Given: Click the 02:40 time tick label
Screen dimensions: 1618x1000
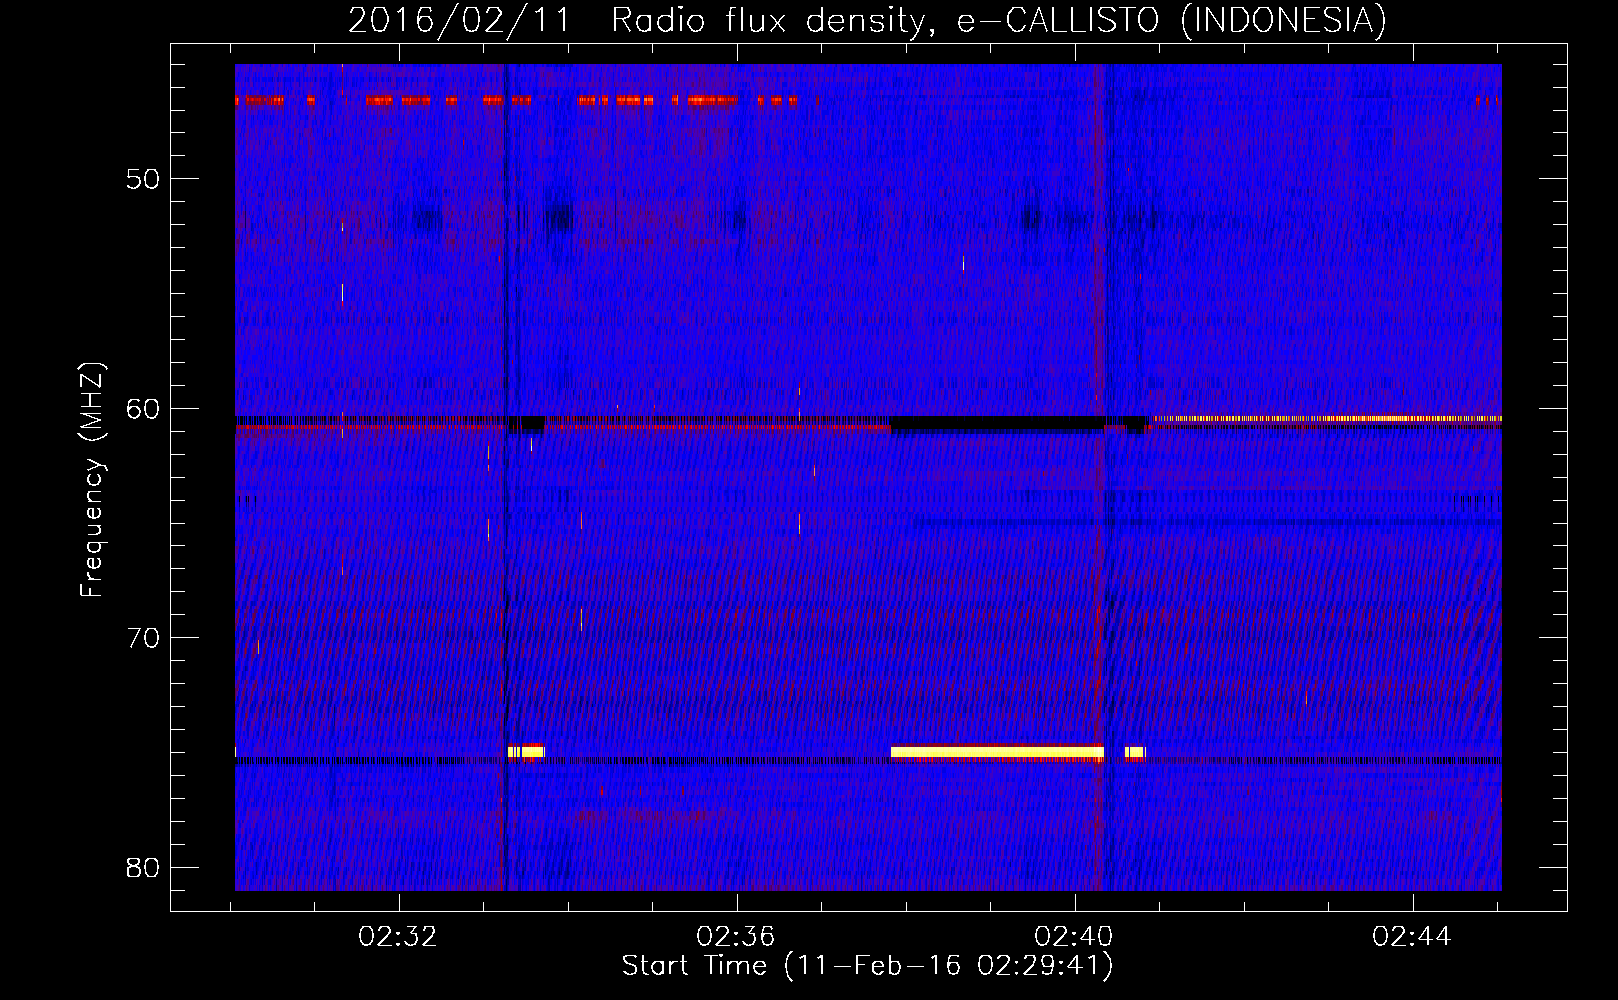Looking at the screenshot, I should tap(1074, 937).
